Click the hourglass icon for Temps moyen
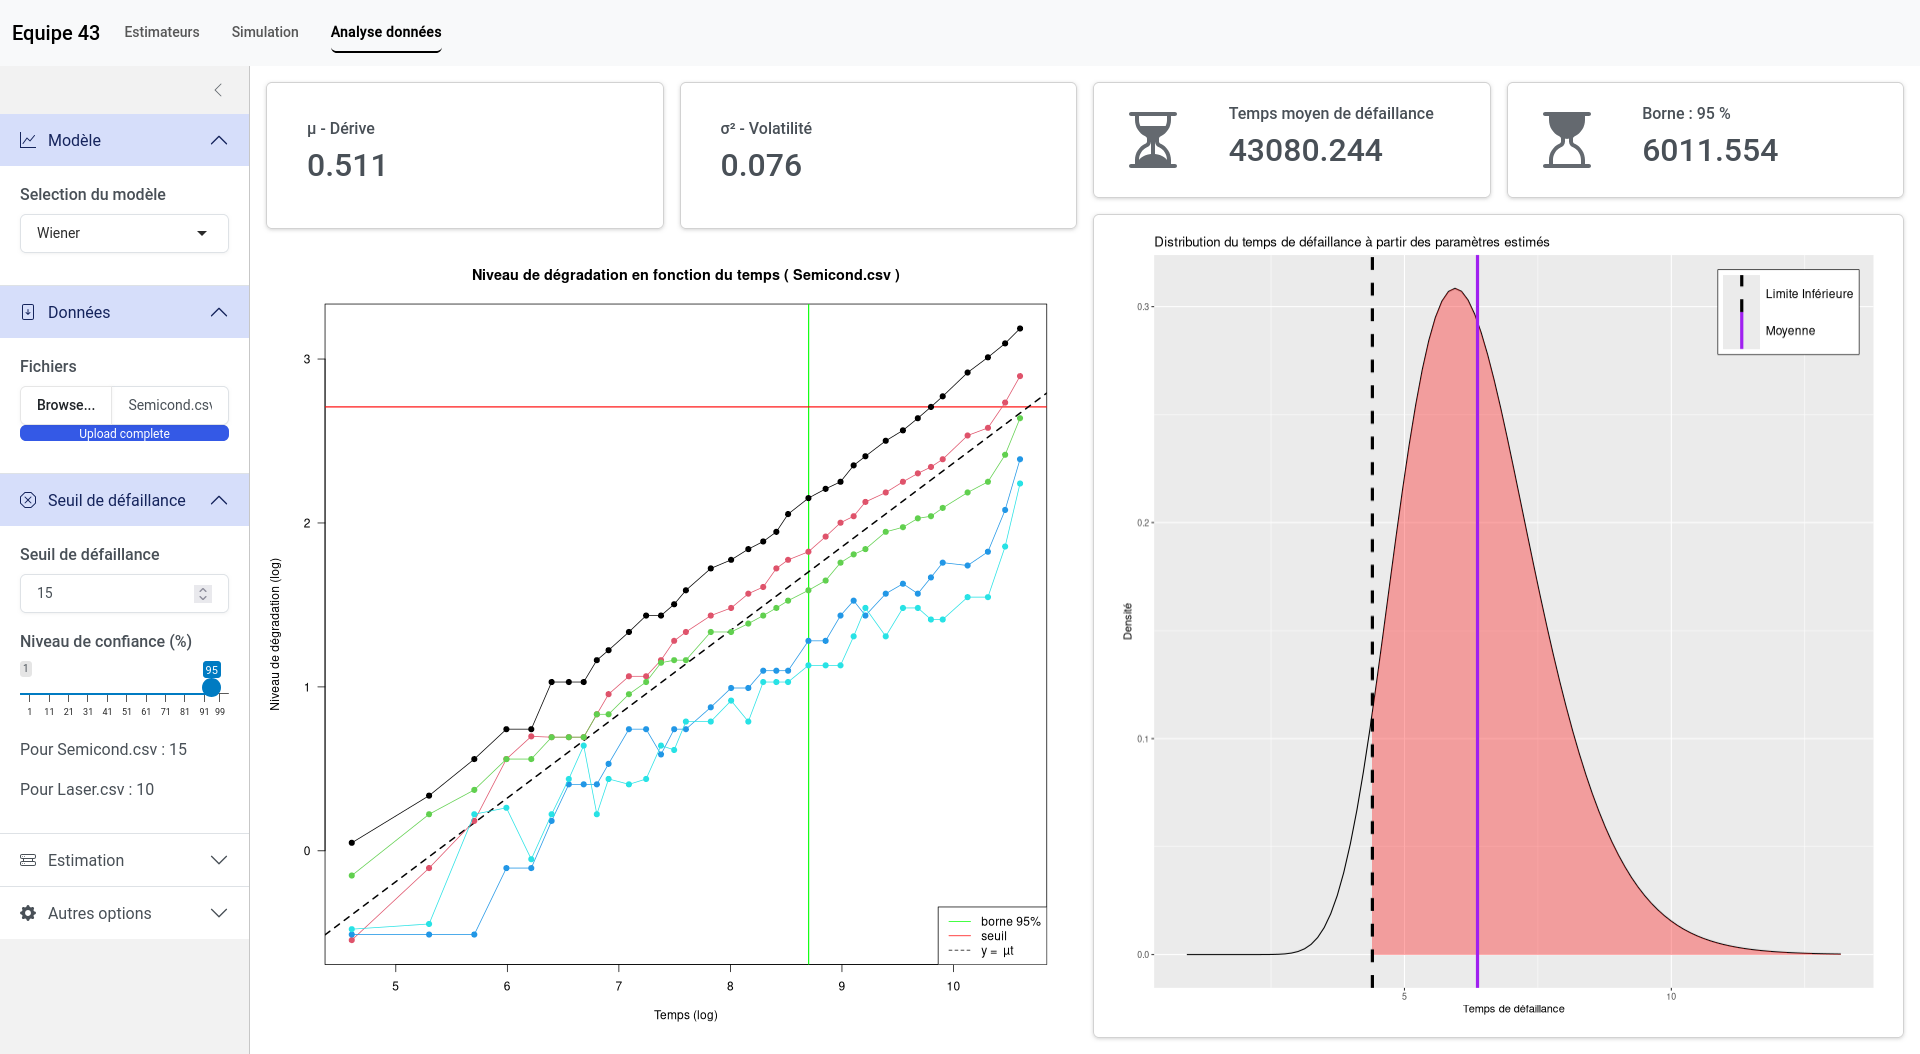The image size is (1920, 1054). click(x=1152, y=140)
